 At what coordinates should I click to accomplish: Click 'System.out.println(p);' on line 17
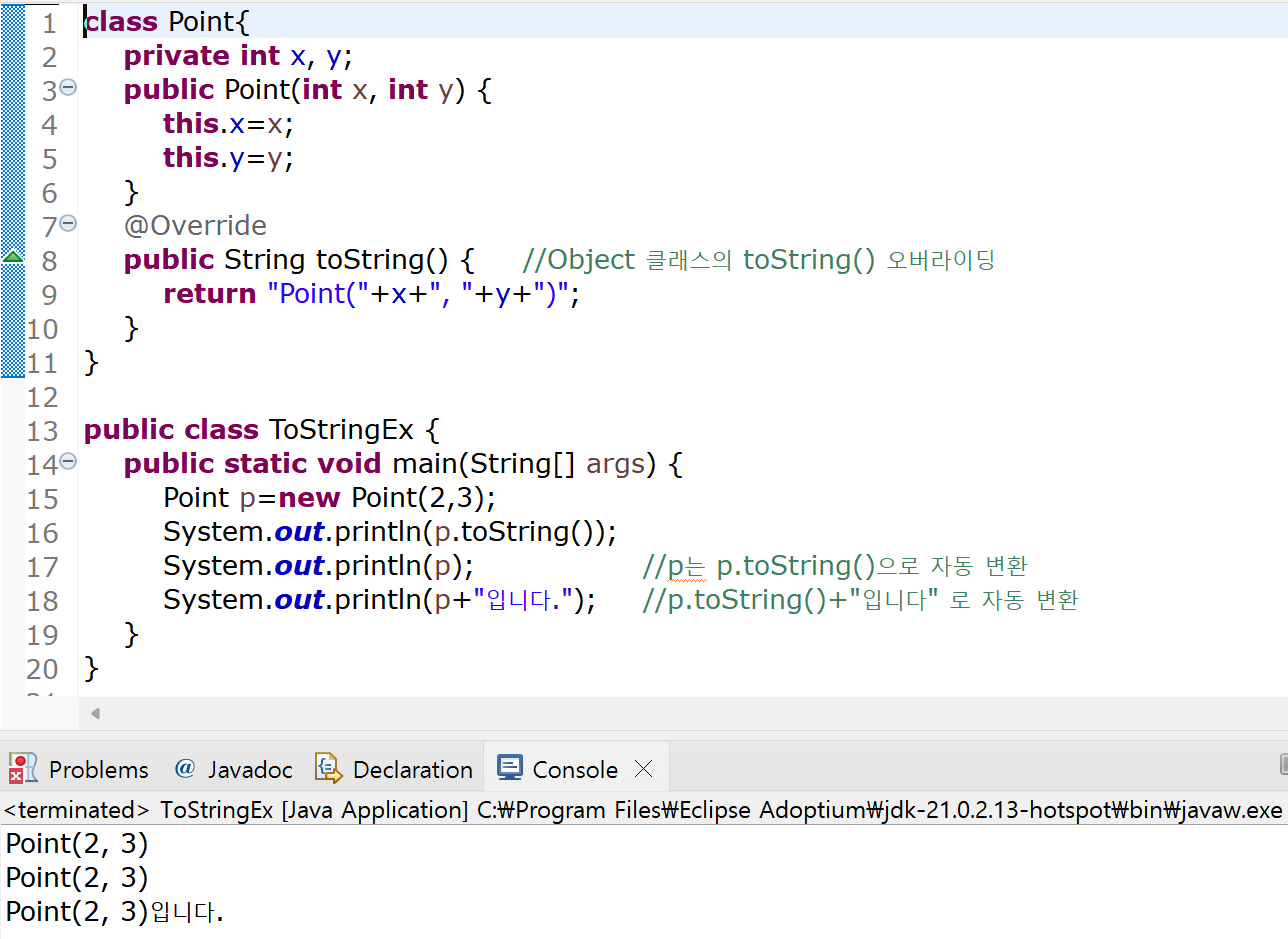(x=318, y=566)
